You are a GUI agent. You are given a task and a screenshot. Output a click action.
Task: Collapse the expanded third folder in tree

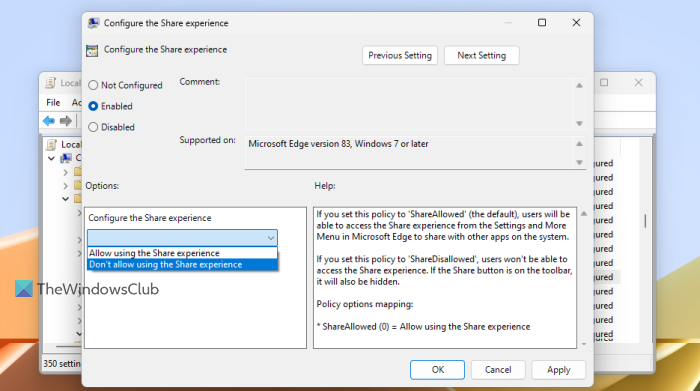(66, 199)
